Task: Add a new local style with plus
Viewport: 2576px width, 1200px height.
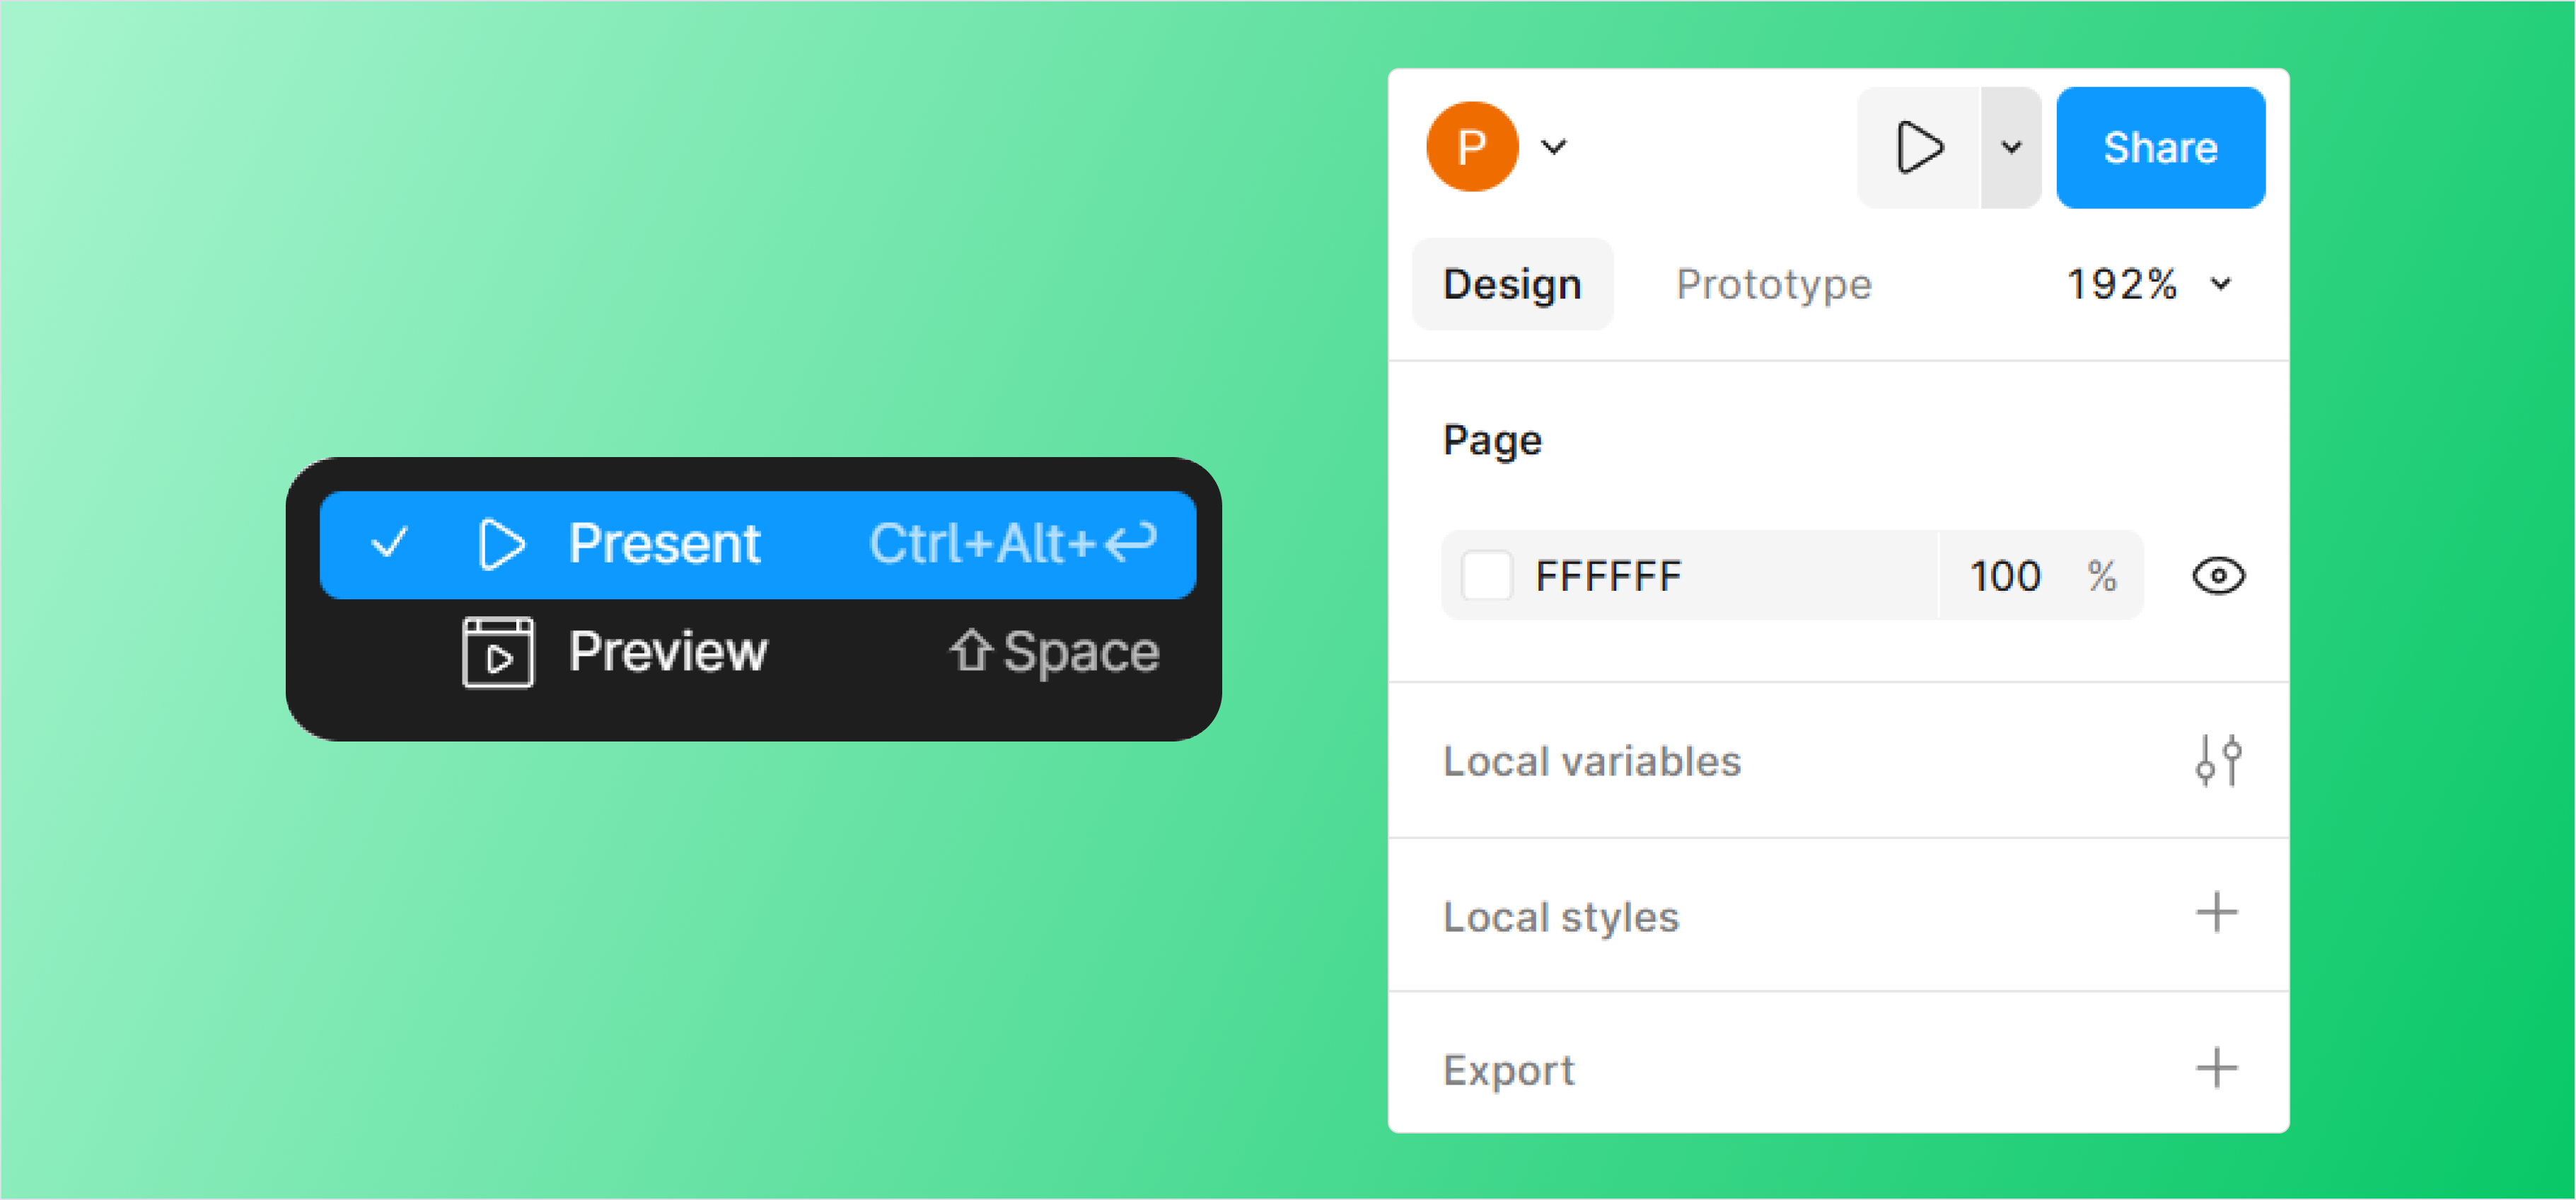Action: 2216,913
